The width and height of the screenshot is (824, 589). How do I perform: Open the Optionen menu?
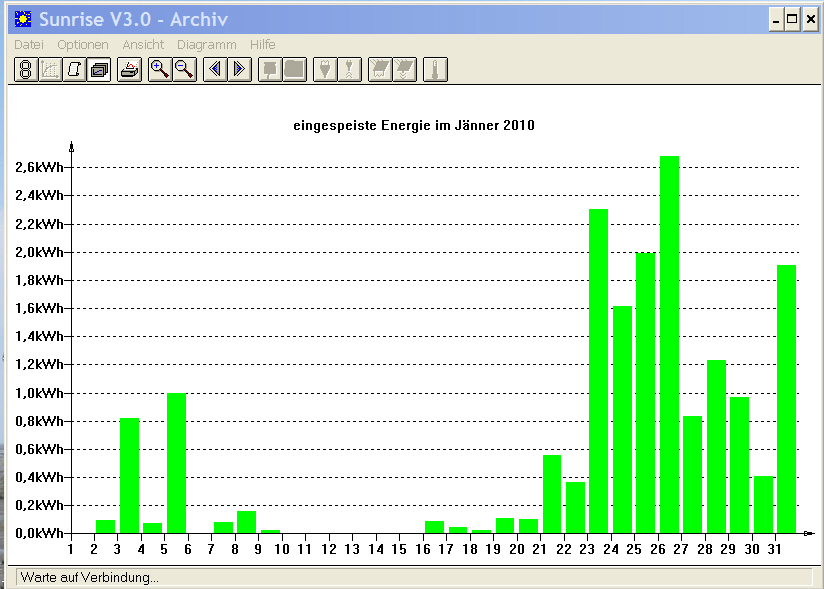click(x=83, y=45)
